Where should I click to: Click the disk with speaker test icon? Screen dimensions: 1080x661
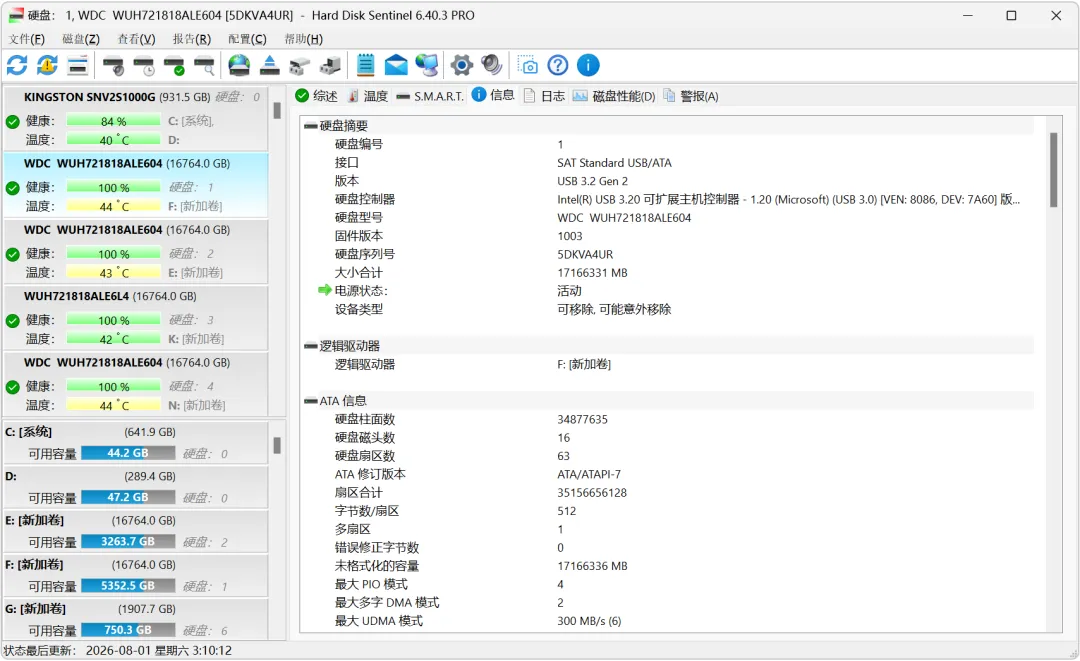pyautogui.click(x=113, y=66)
